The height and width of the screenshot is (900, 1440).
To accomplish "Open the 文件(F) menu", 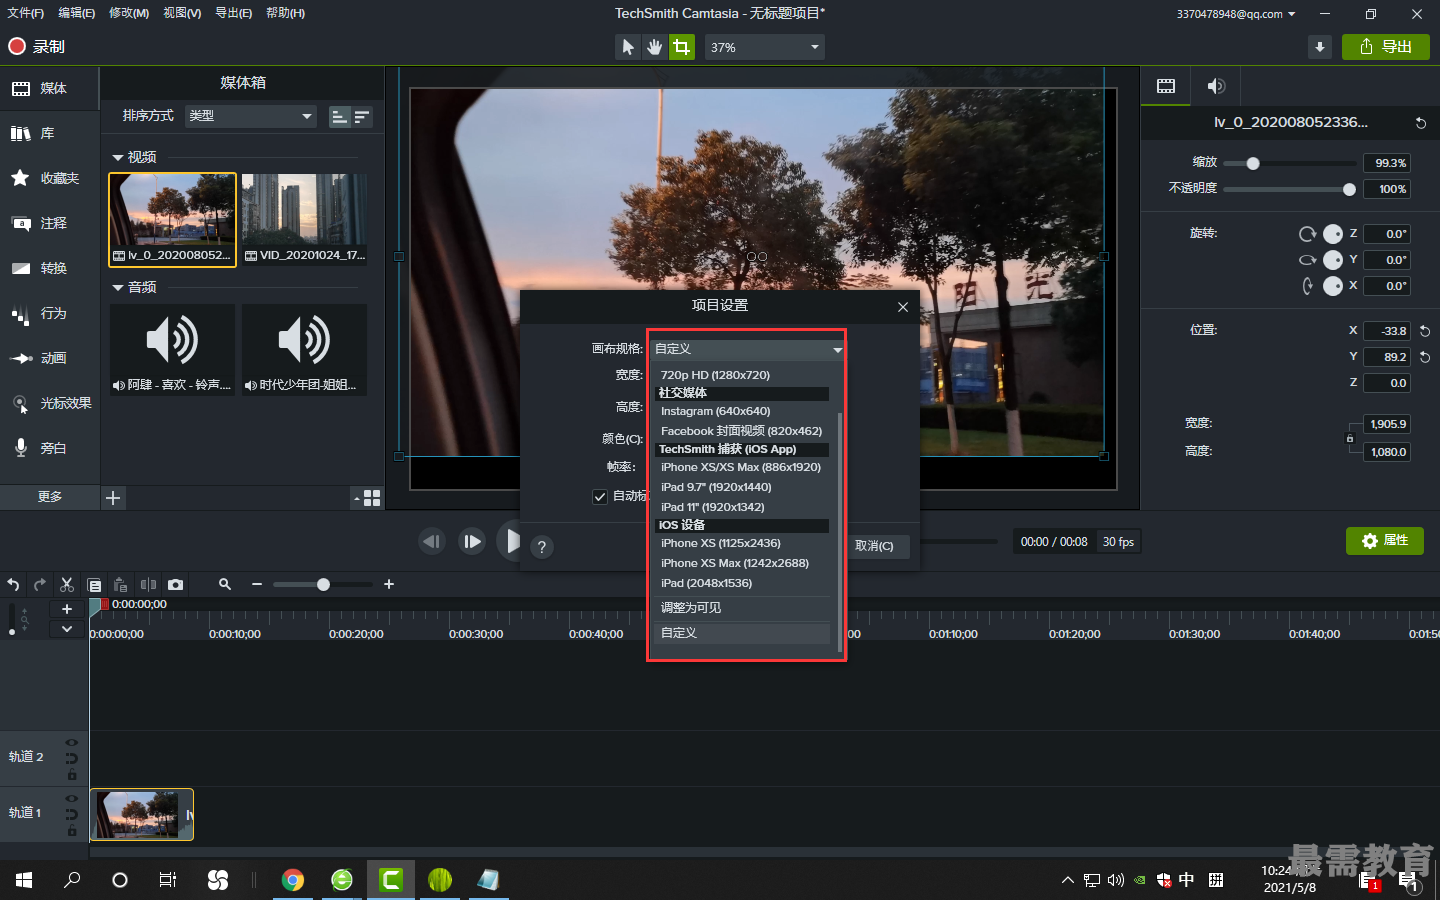I will tap(25, 13).
